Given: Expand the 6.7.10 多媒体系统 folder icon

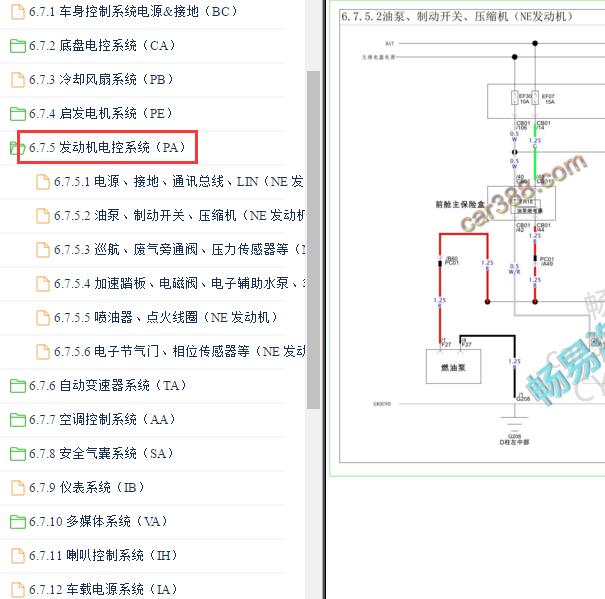Looking at the screenshot, I should 17,521.
